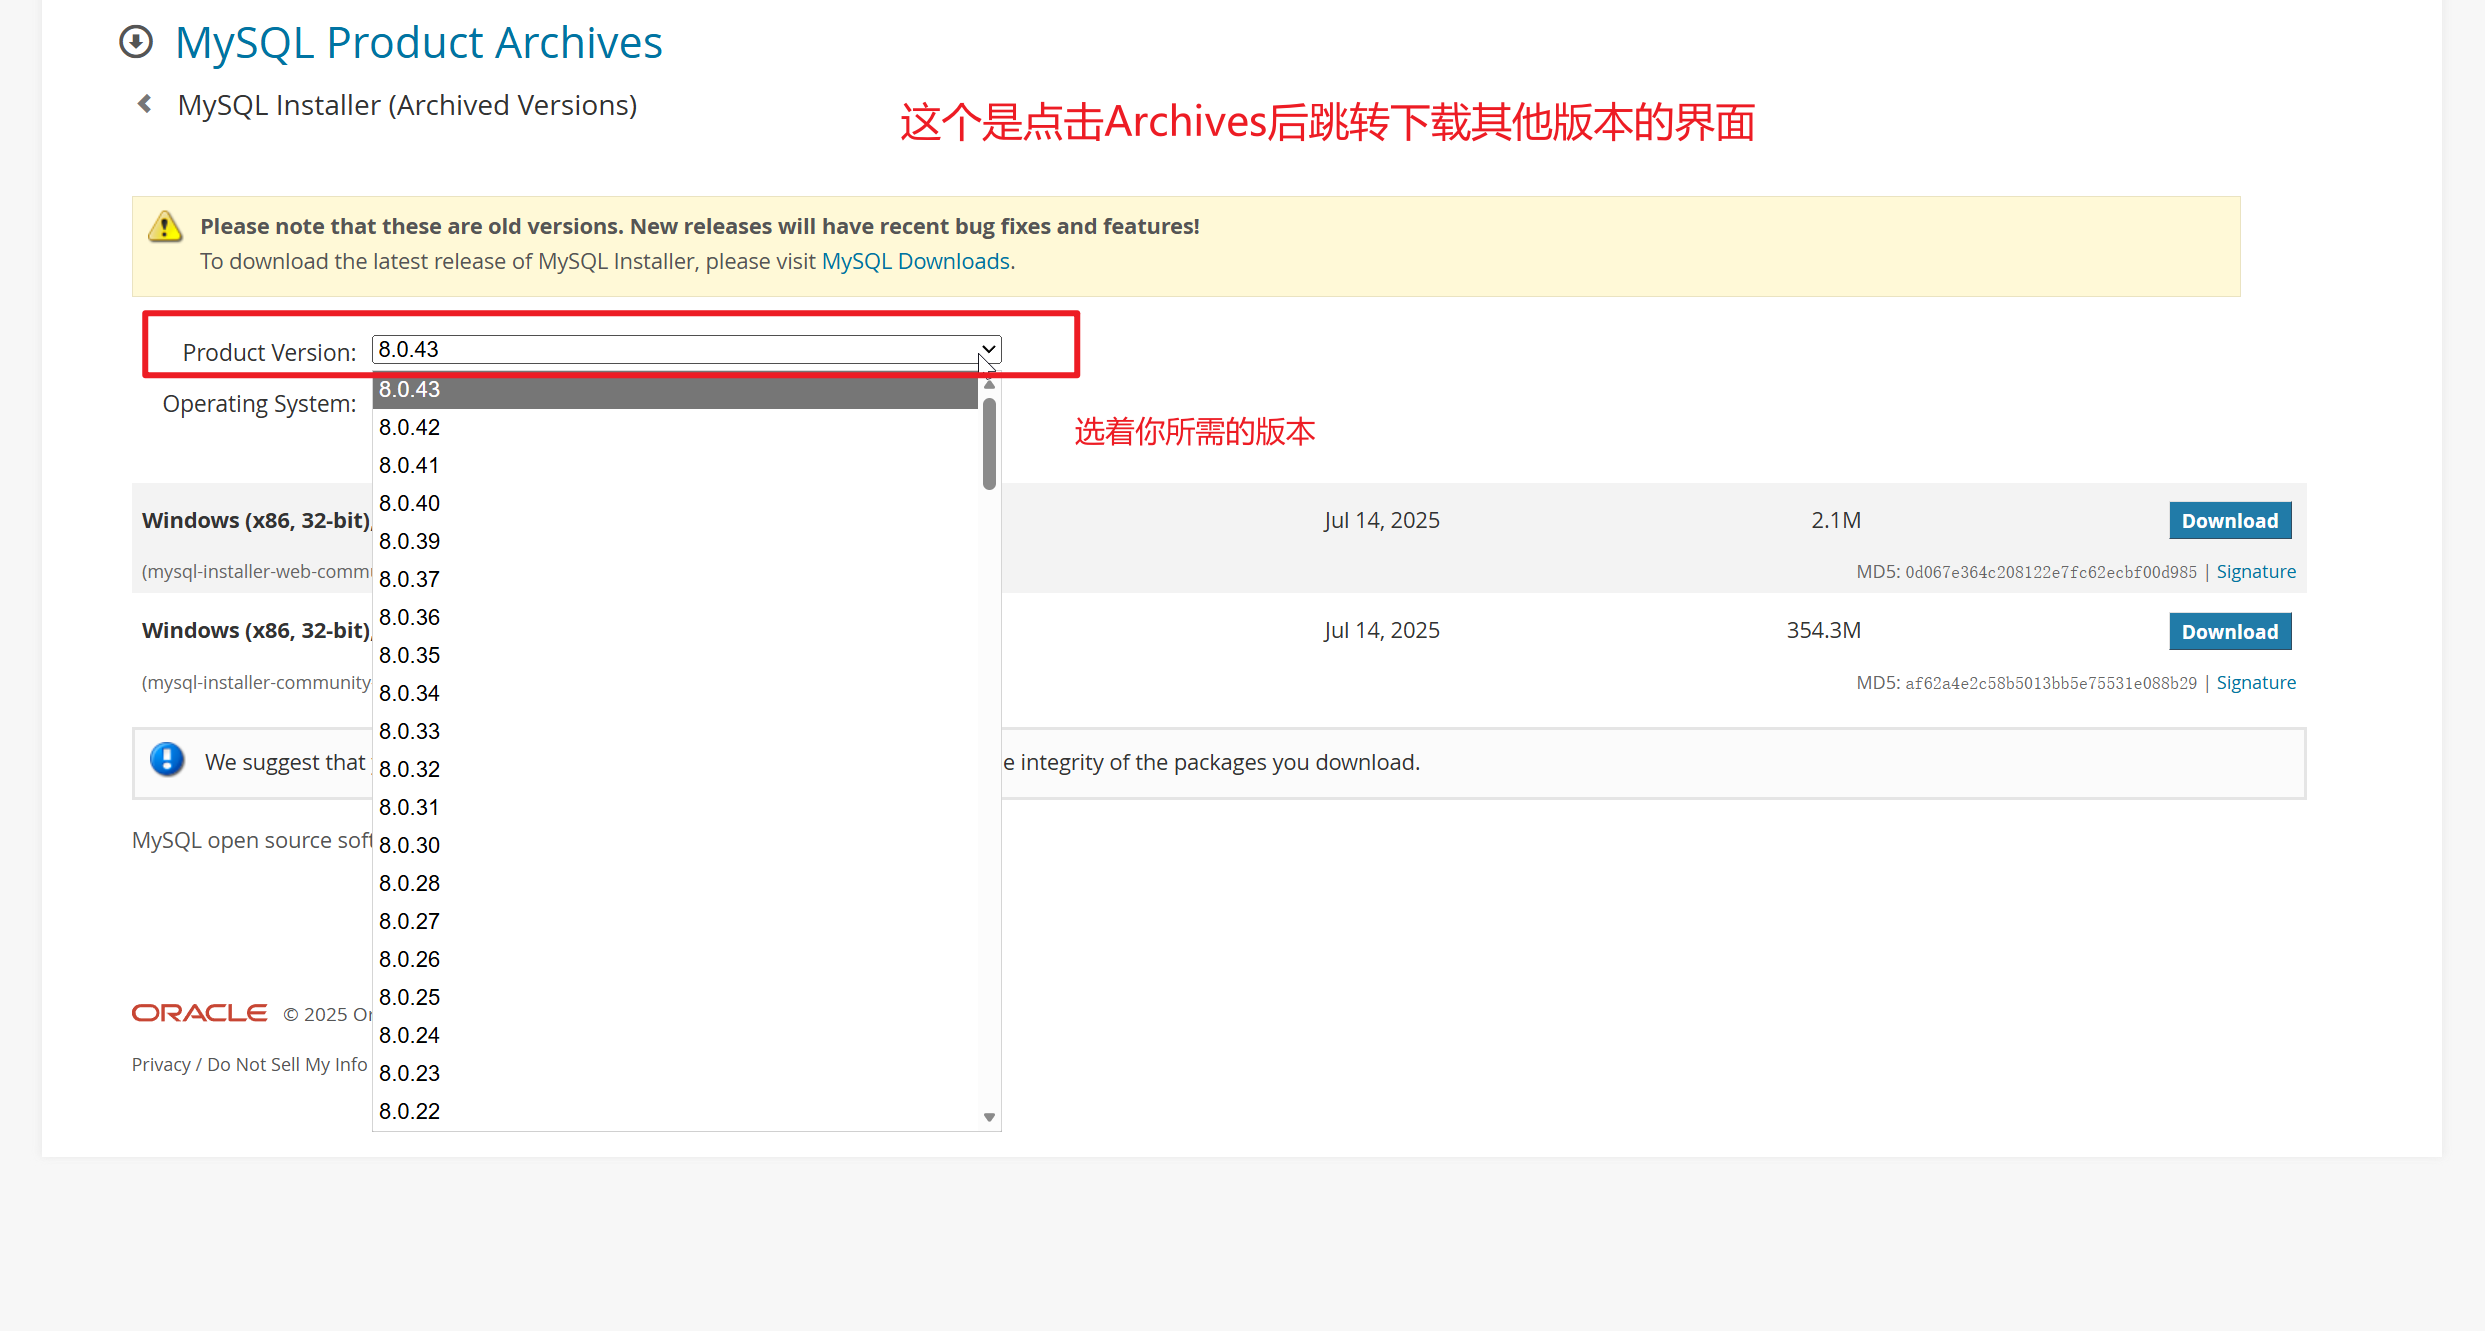Click the back chevron next to MySQL Installer

tap(145, 104)
